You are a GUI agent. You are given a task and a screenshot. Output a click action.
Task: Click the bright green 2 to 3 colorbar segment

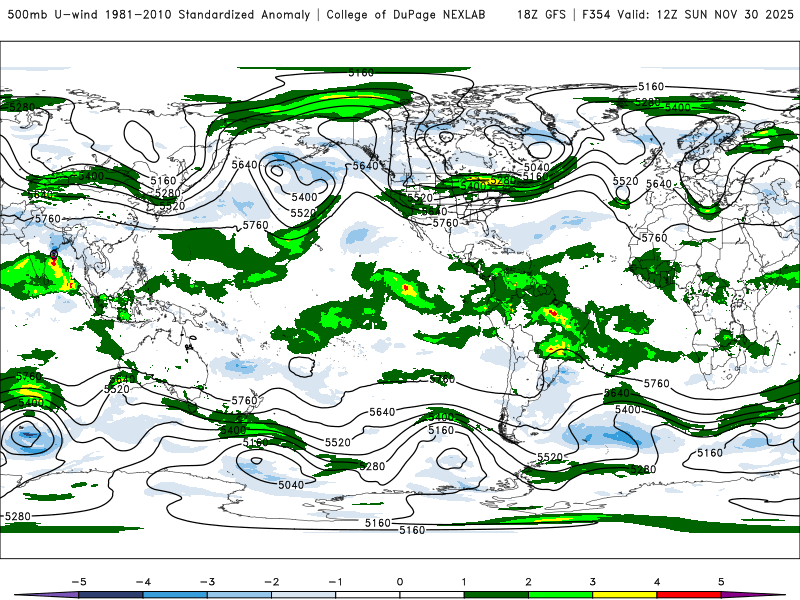click(x=561, y=595)
